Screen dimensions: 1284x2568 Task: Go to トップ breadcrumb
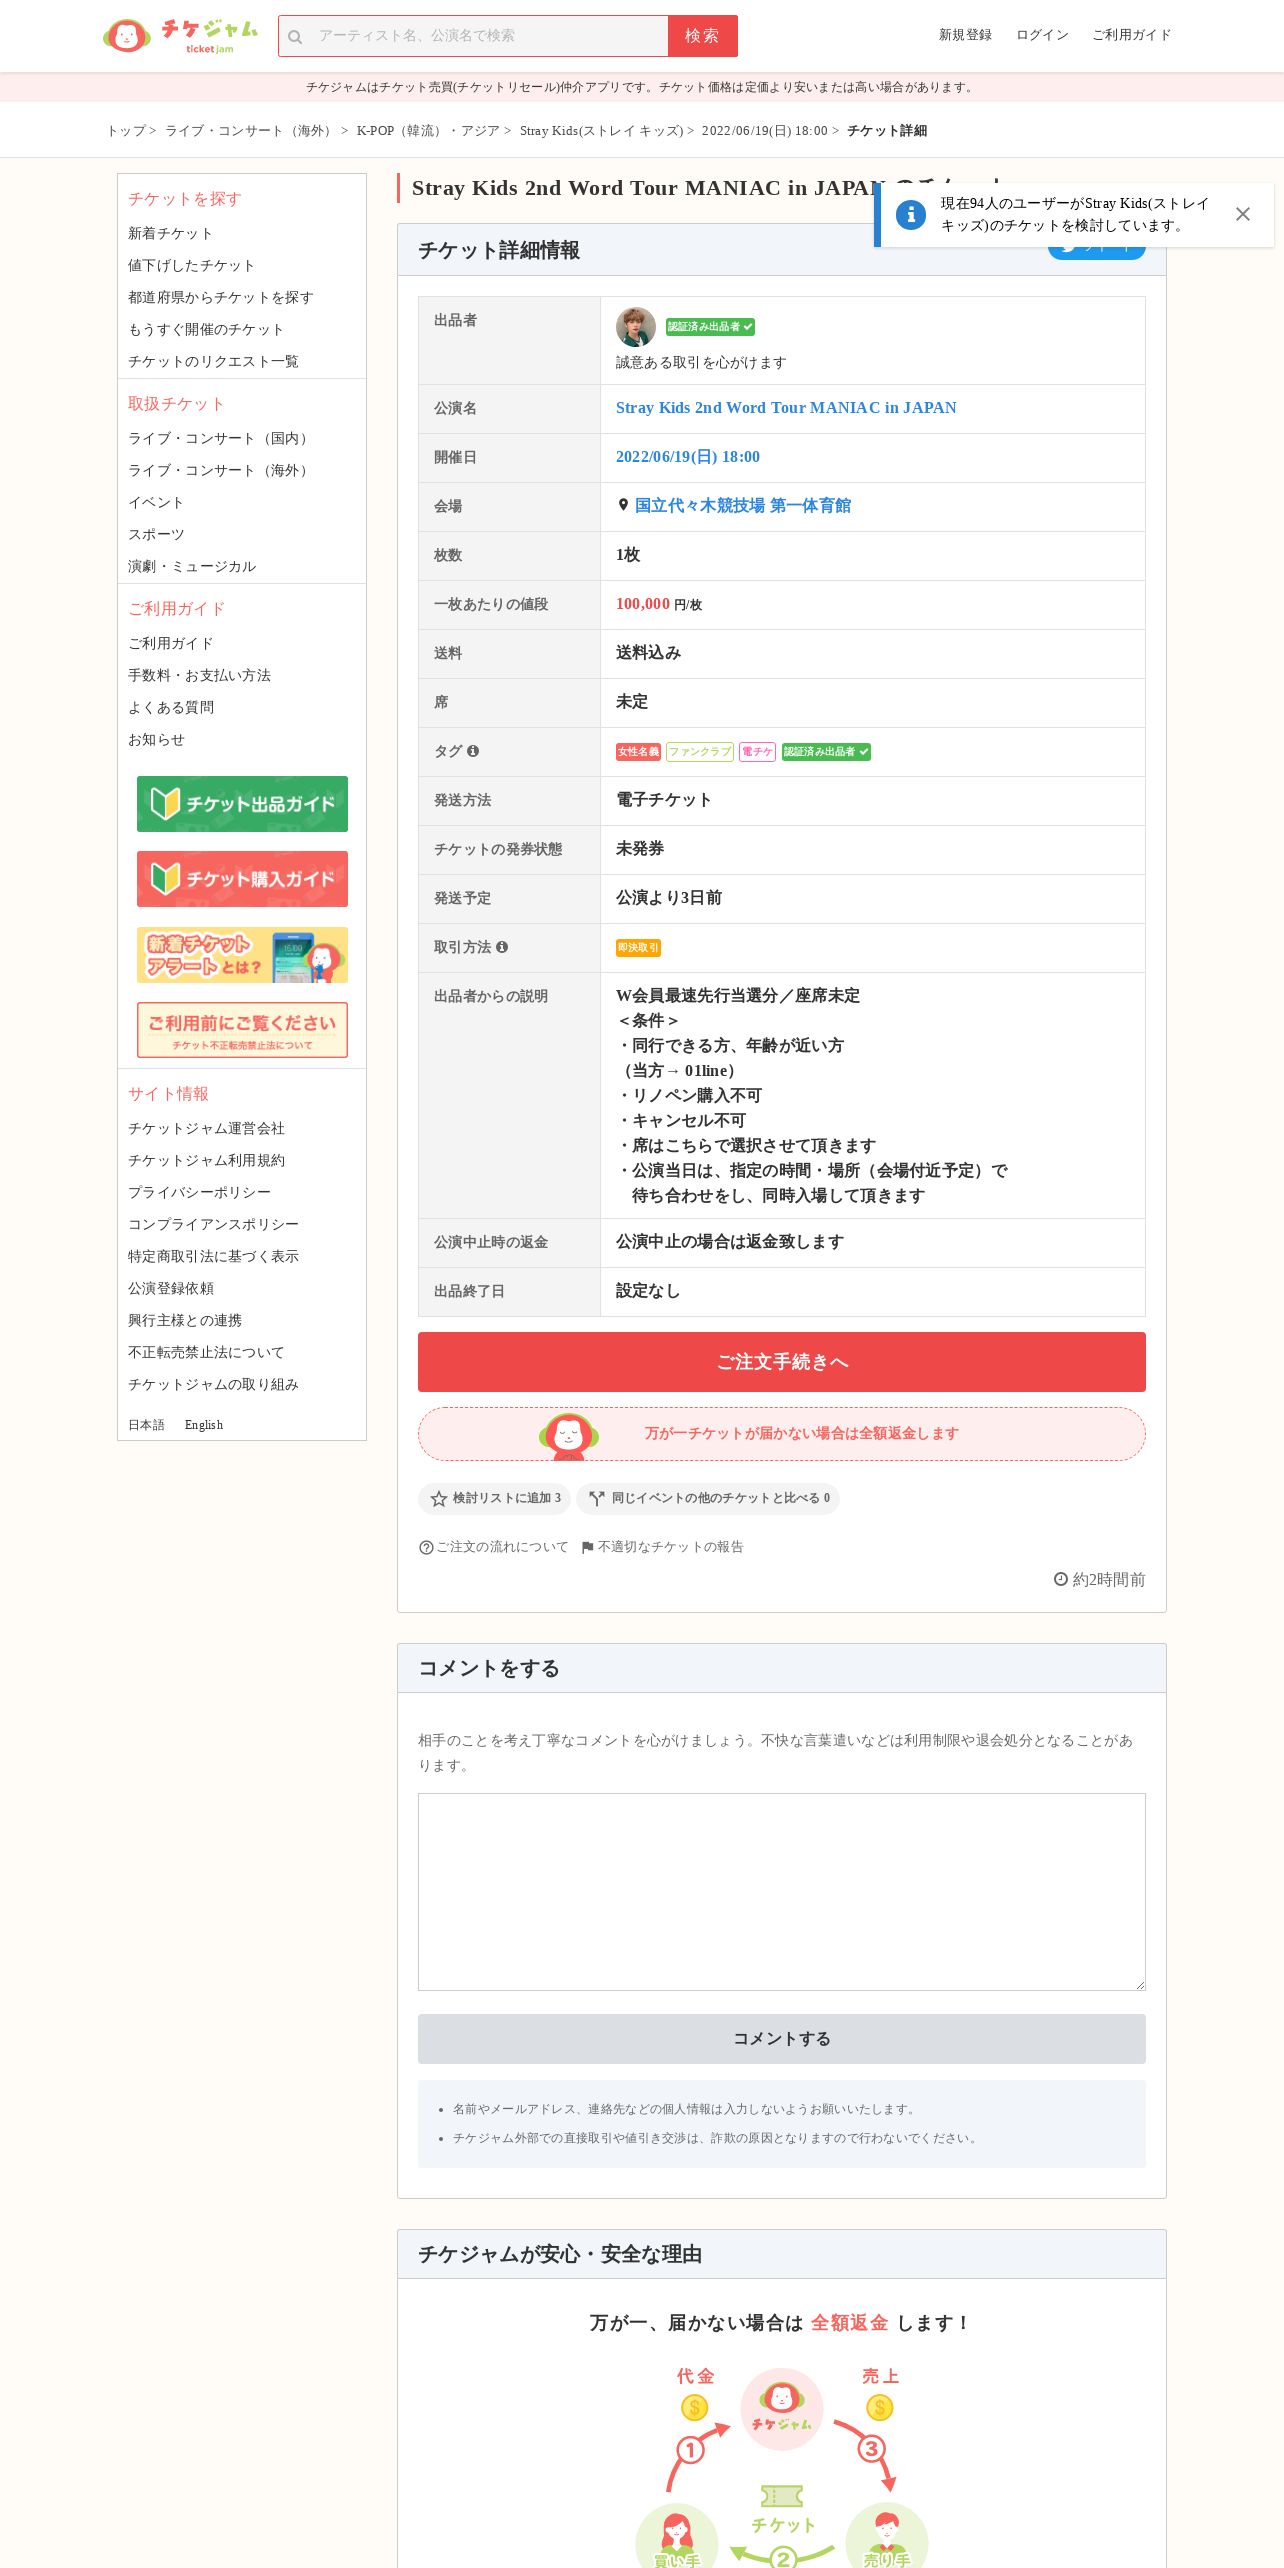[x=126, y=131]
